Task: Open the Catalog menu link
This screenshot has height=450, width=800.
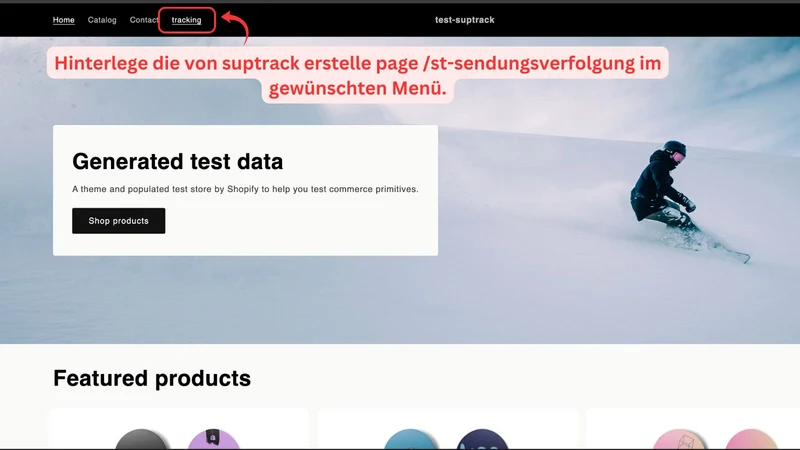Action: pos(102,20)
